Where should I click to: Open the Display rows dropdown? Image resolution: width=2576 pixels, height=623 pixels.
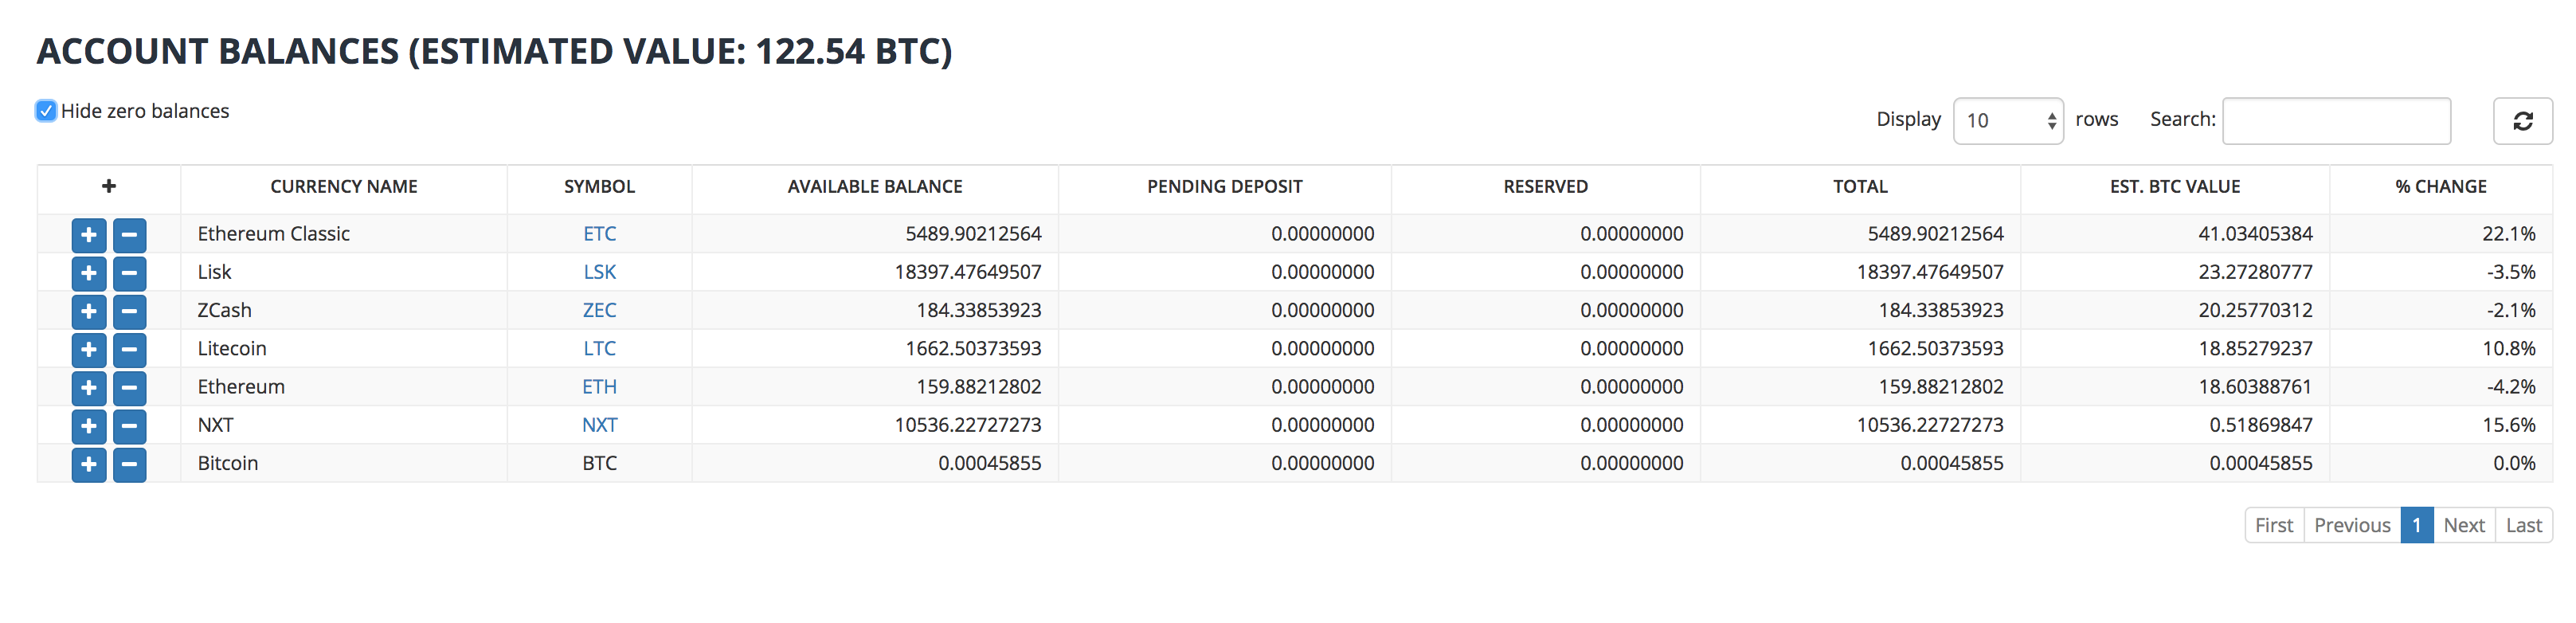[2008, 121]
